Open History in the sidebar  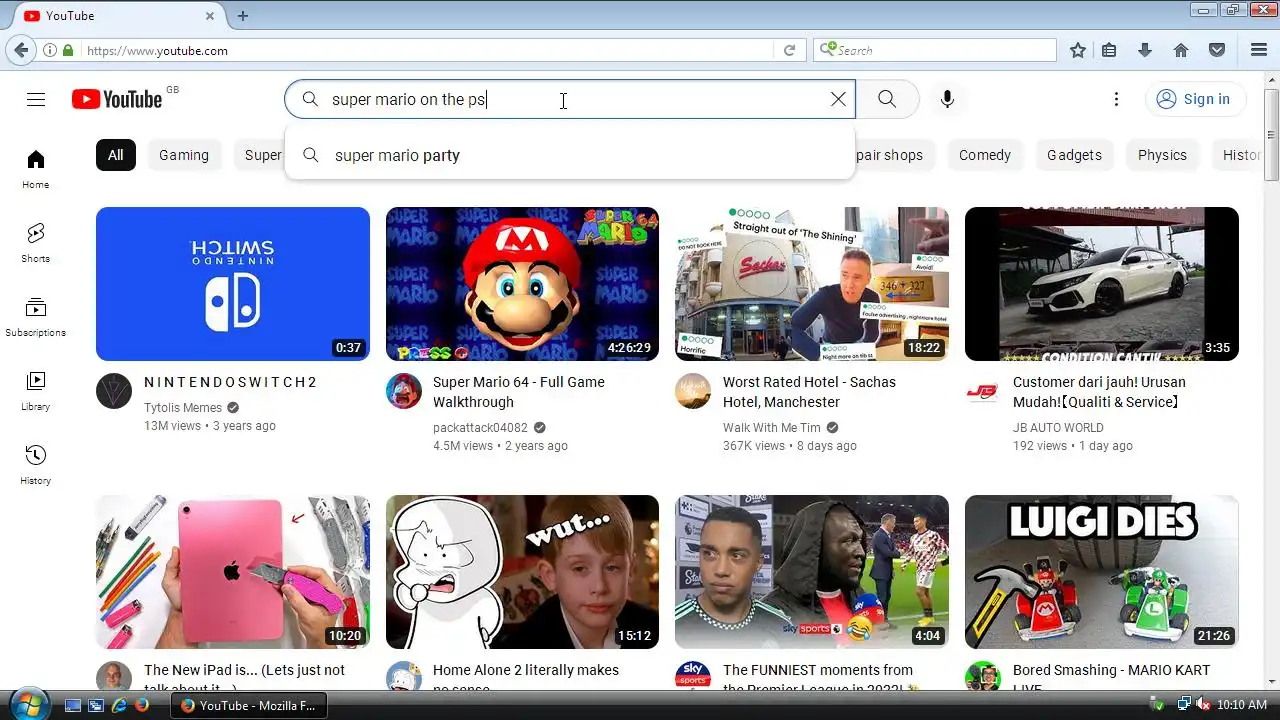(36, 465)
